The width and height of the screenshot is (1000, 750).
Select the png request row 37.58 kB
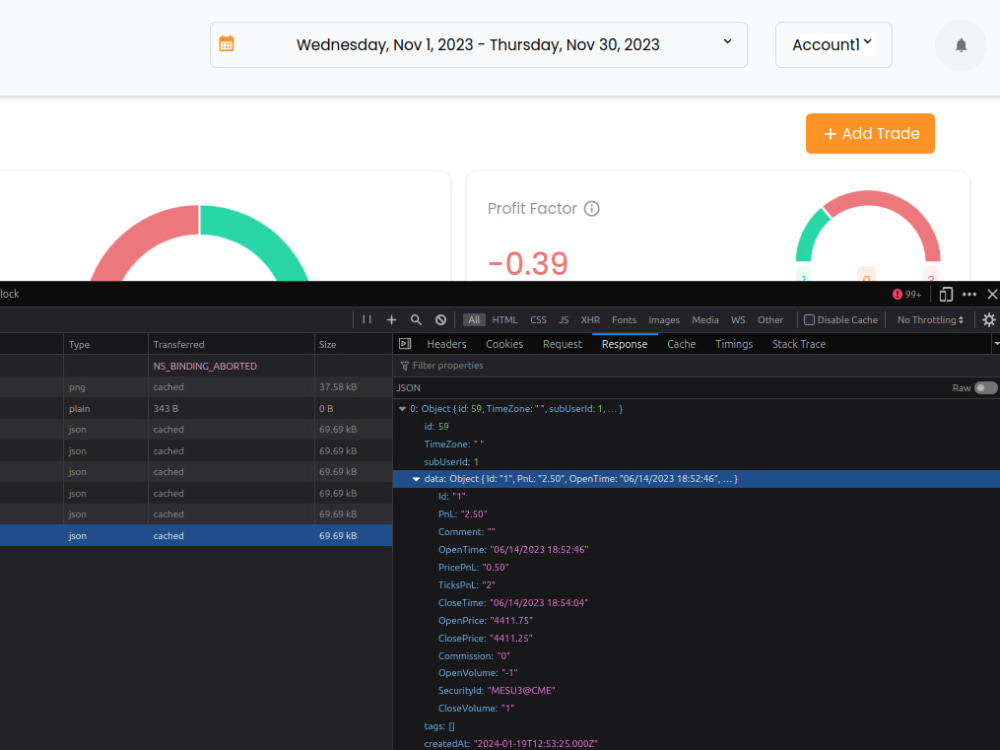click(x=196, y=387)
